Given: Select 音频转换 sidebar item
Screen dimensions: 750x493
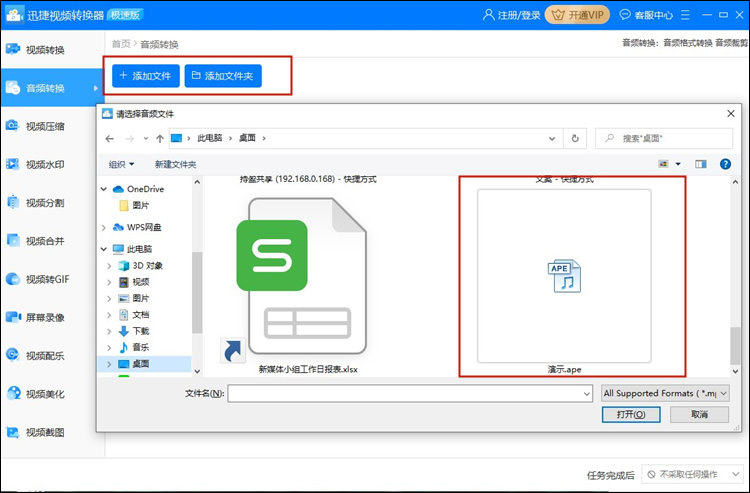Looking at the screenshot, I should 52,88.
